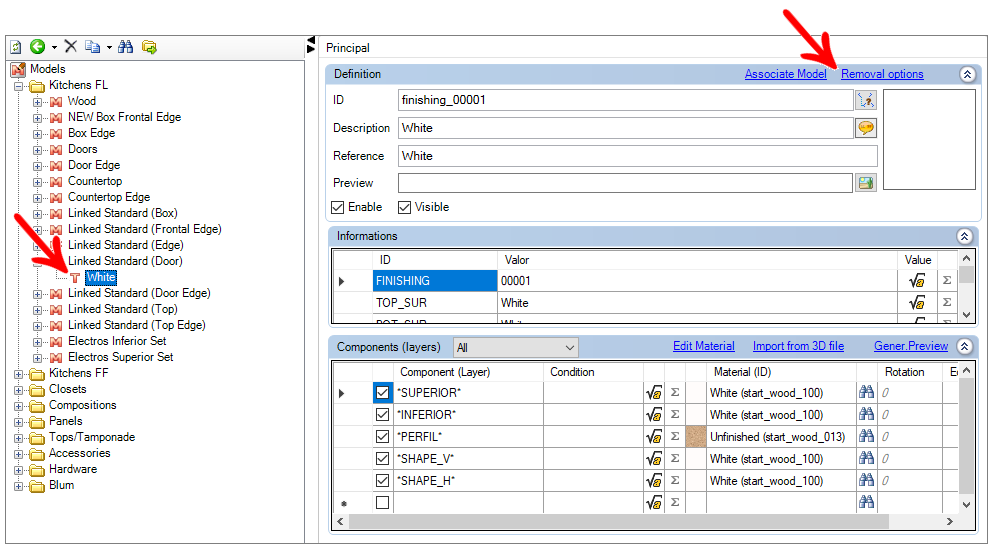Click binoculars icon in *SHAPE_H* material row

point(866,480)
